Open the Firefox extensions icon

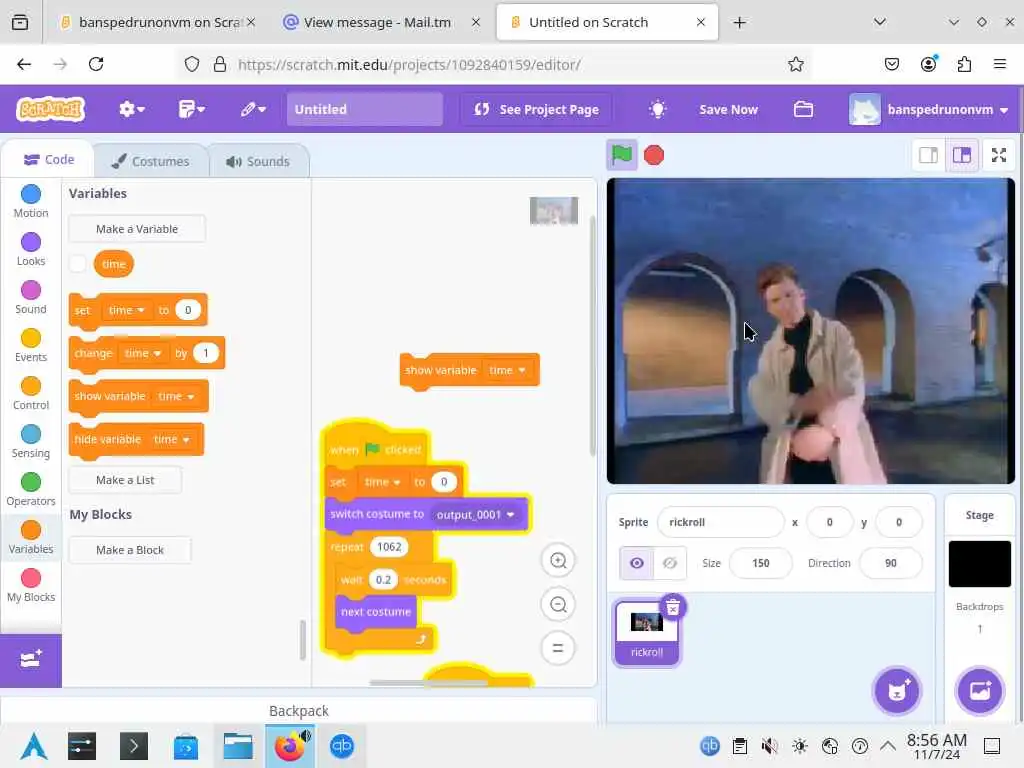tap(964, 64)
